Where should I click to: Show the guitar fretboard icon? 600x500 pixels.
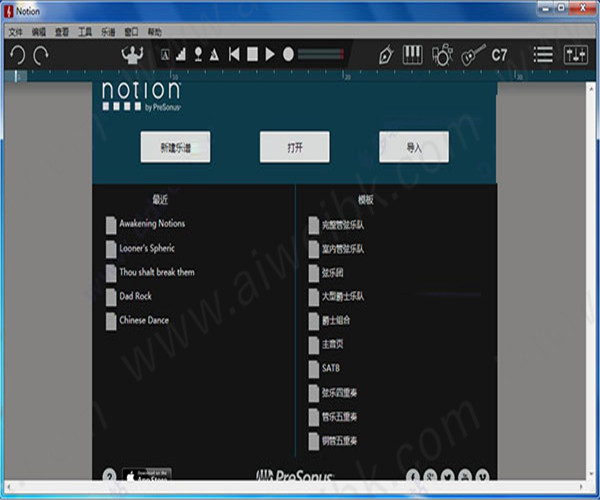[473, 55]
